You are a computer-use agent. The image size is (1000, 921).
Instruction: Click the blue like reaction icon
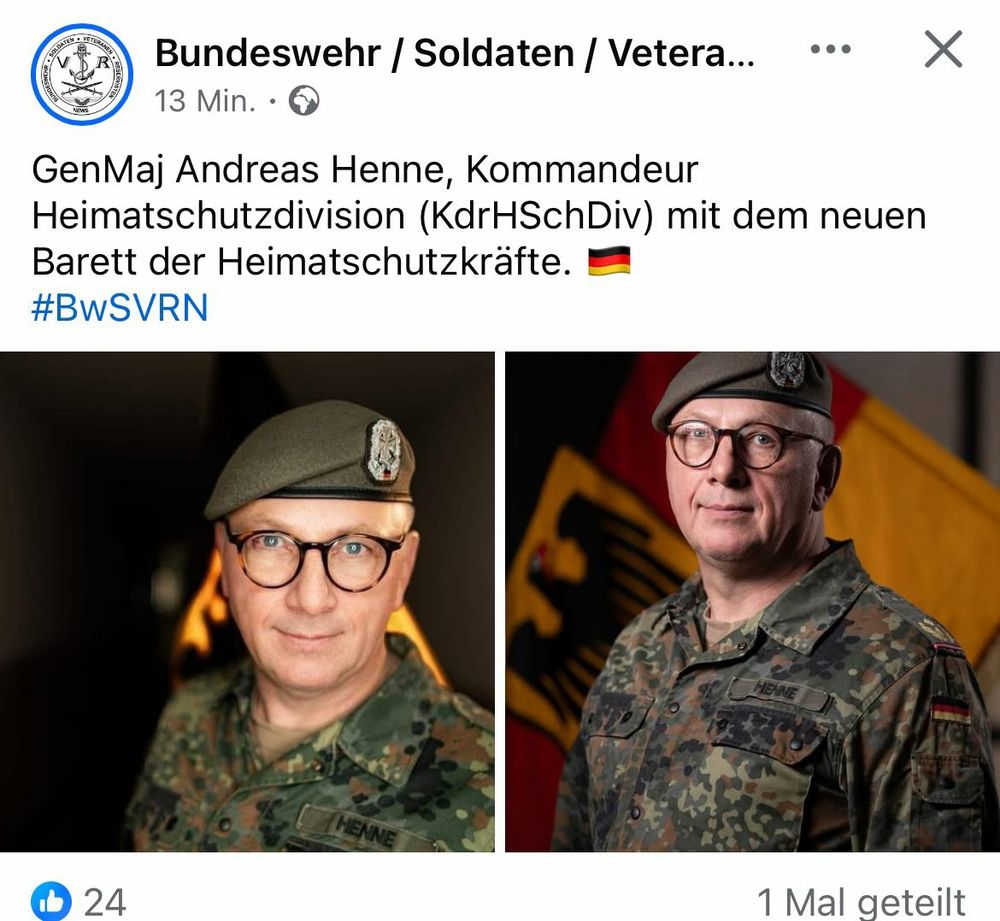51,901
